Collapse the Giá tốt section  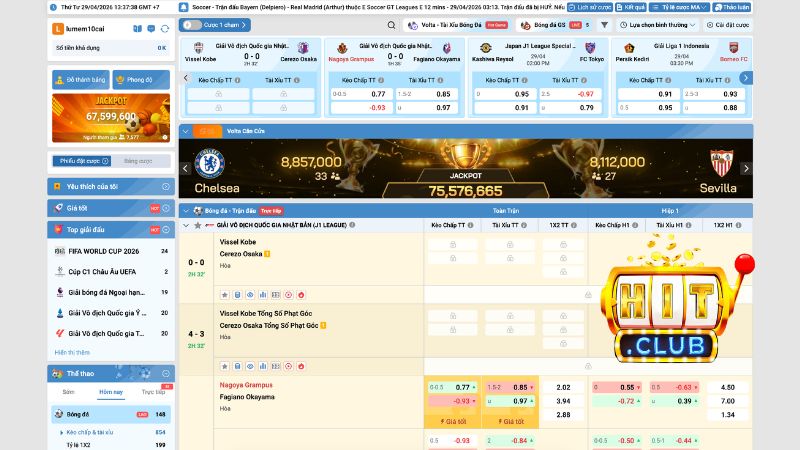[x=166, y=208]
